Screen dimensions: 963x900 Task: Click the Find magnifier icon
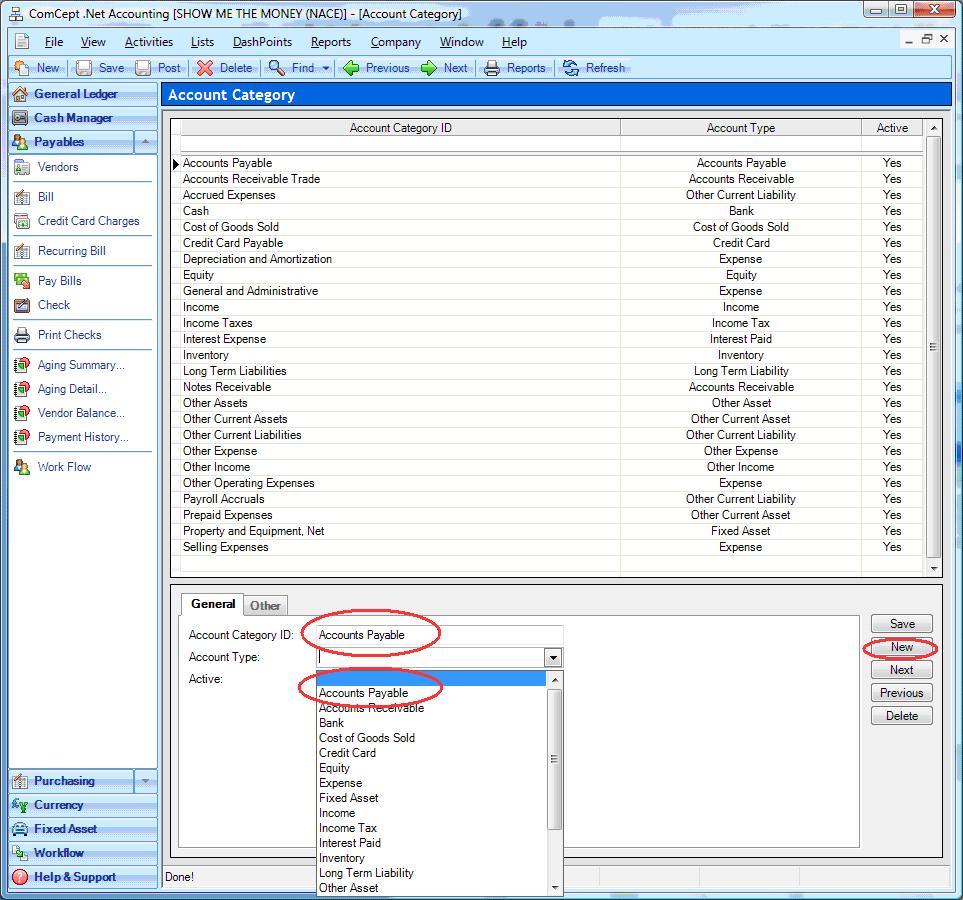(x=277, y=68)
